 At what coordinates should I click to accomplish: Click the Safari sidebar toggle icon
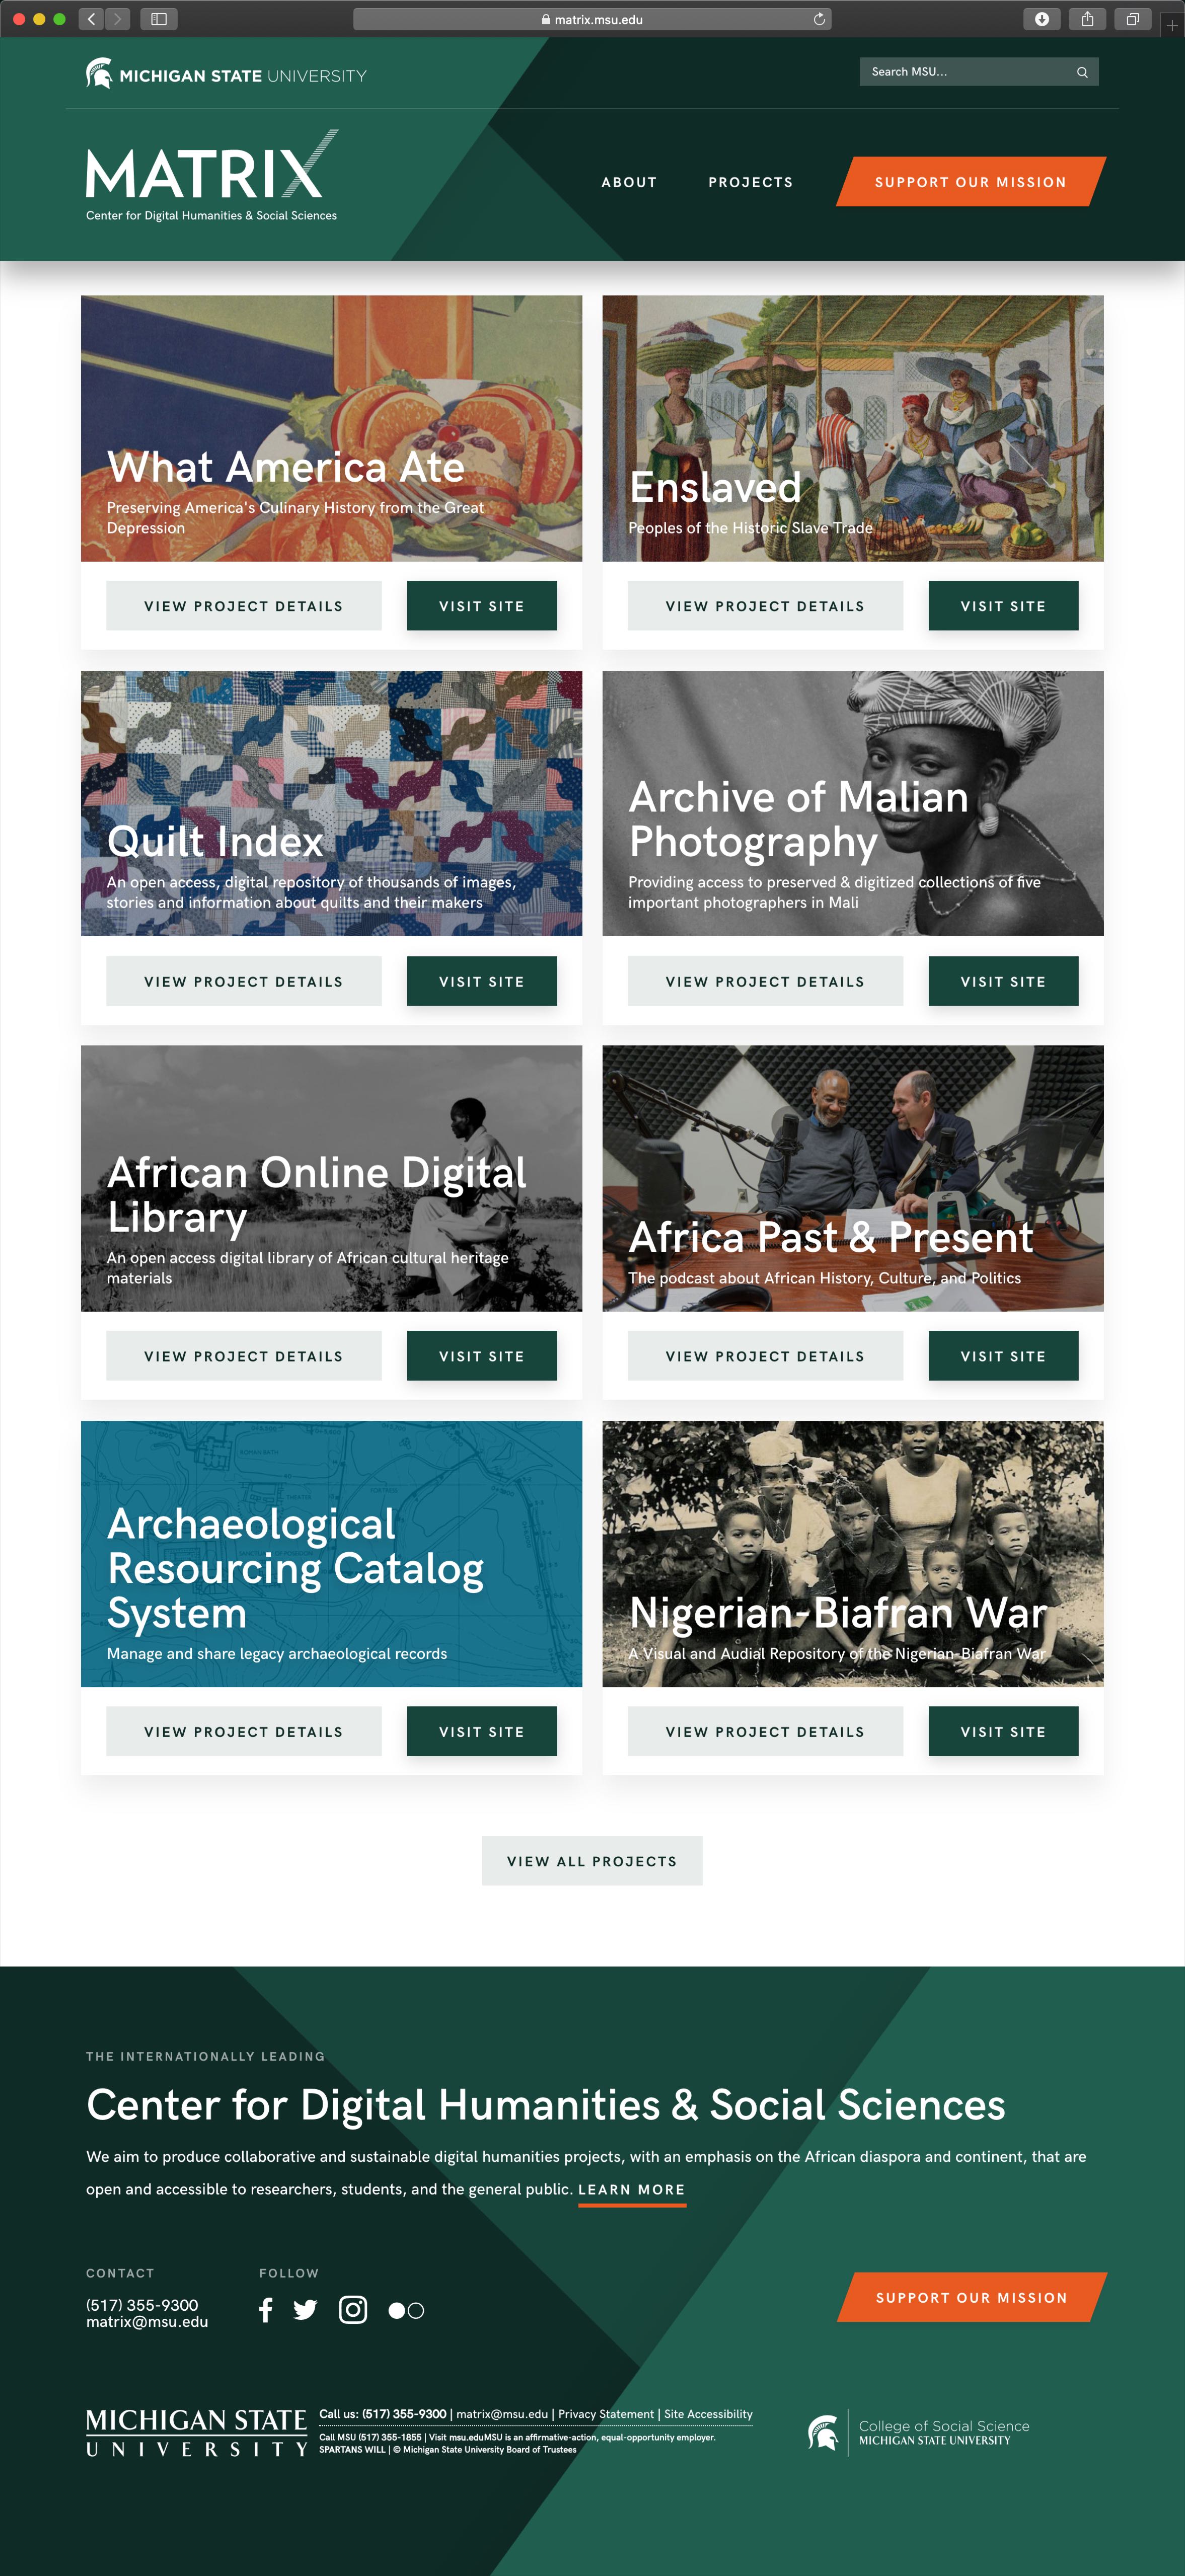[x=159, y=19]
